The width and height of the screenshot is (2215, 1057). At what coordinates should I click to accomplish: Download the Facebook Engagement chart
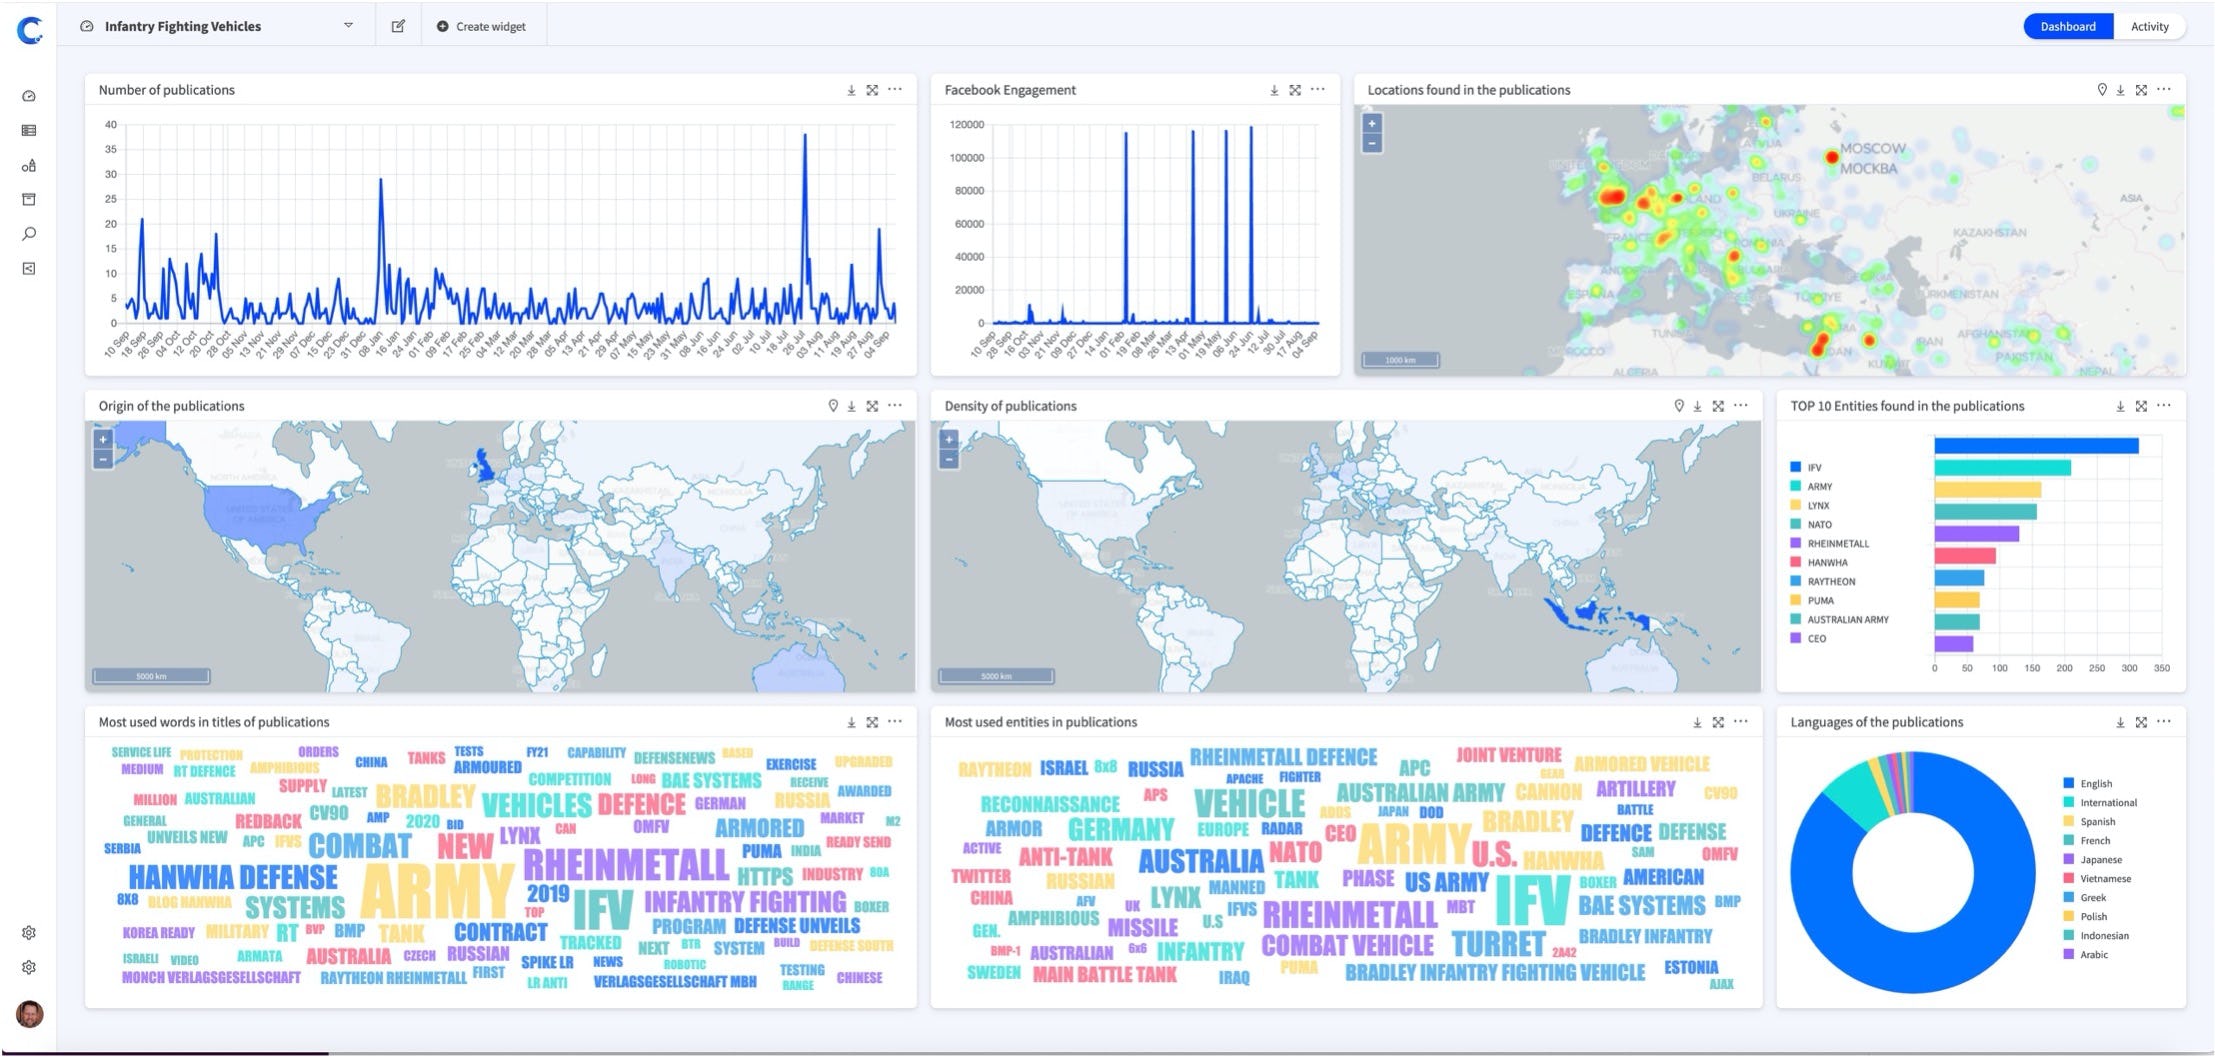coord(1274,90)
